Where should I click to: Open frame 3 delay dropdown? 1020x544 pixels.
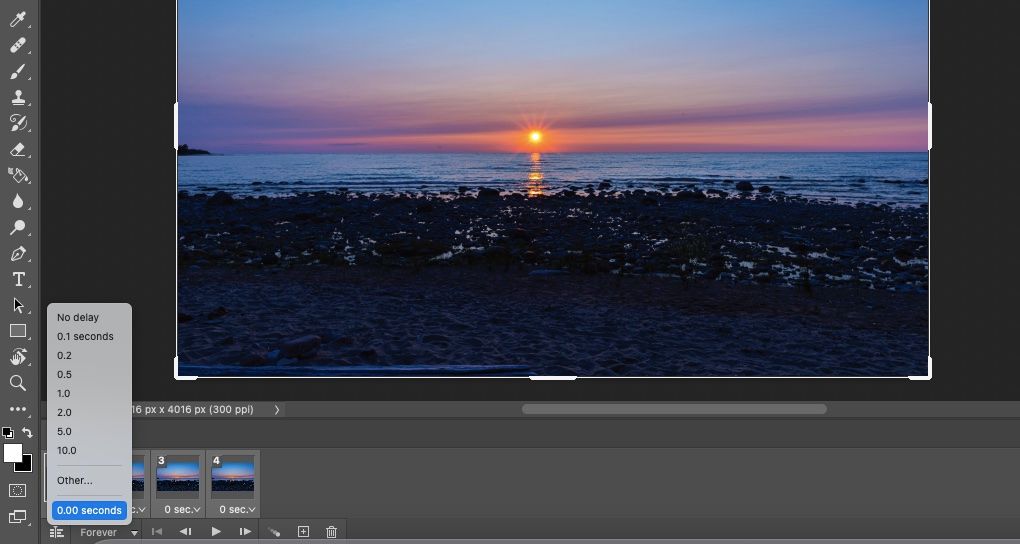tap(181, 509)
